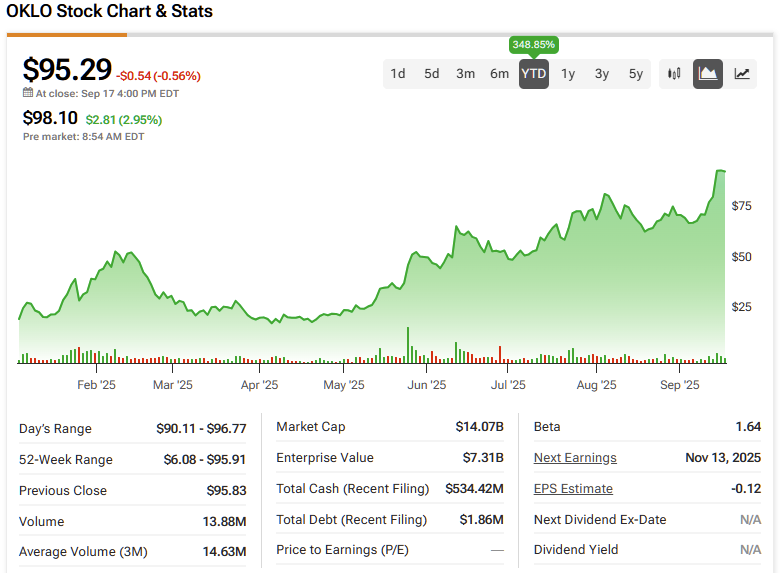Switch to line chart view icon
783x573 pixels.
click(742, 74)
